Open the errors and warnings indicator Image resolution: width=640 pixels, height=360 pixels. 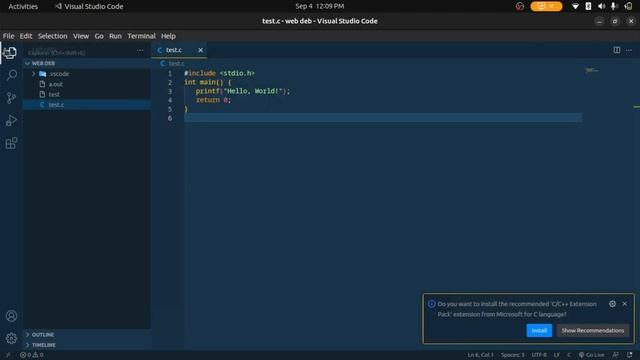coord(32,355)
